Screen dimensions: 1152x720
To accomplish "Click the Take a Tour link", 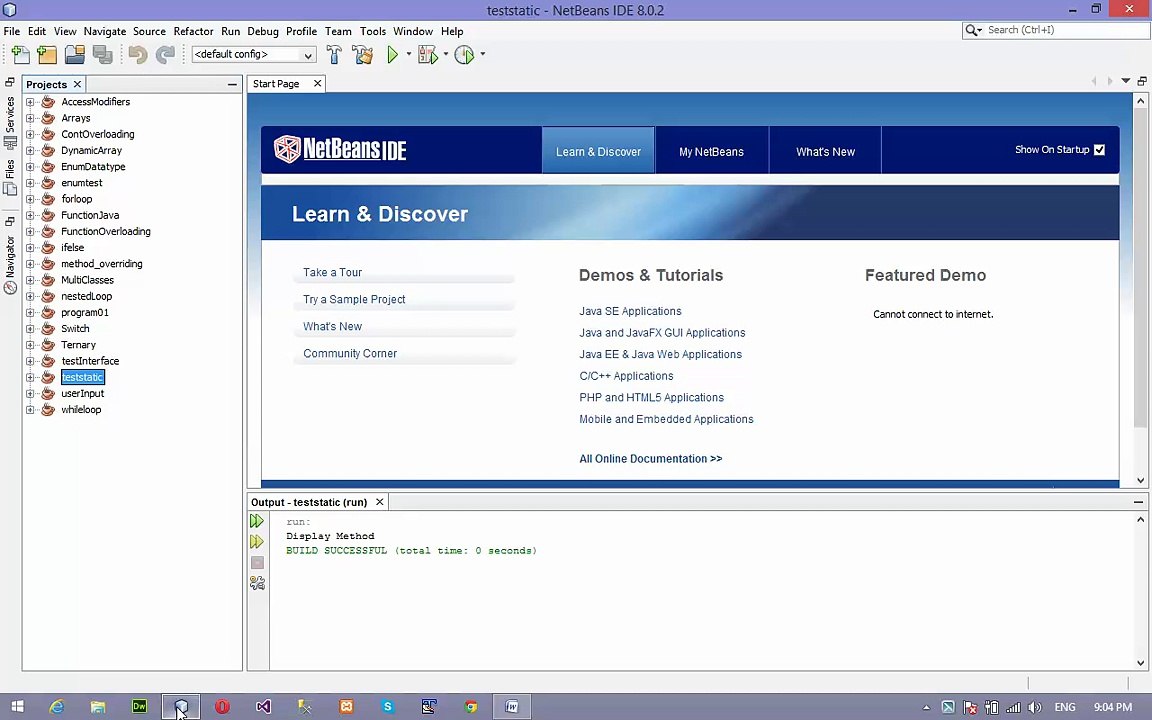I will tap(332, 273).
